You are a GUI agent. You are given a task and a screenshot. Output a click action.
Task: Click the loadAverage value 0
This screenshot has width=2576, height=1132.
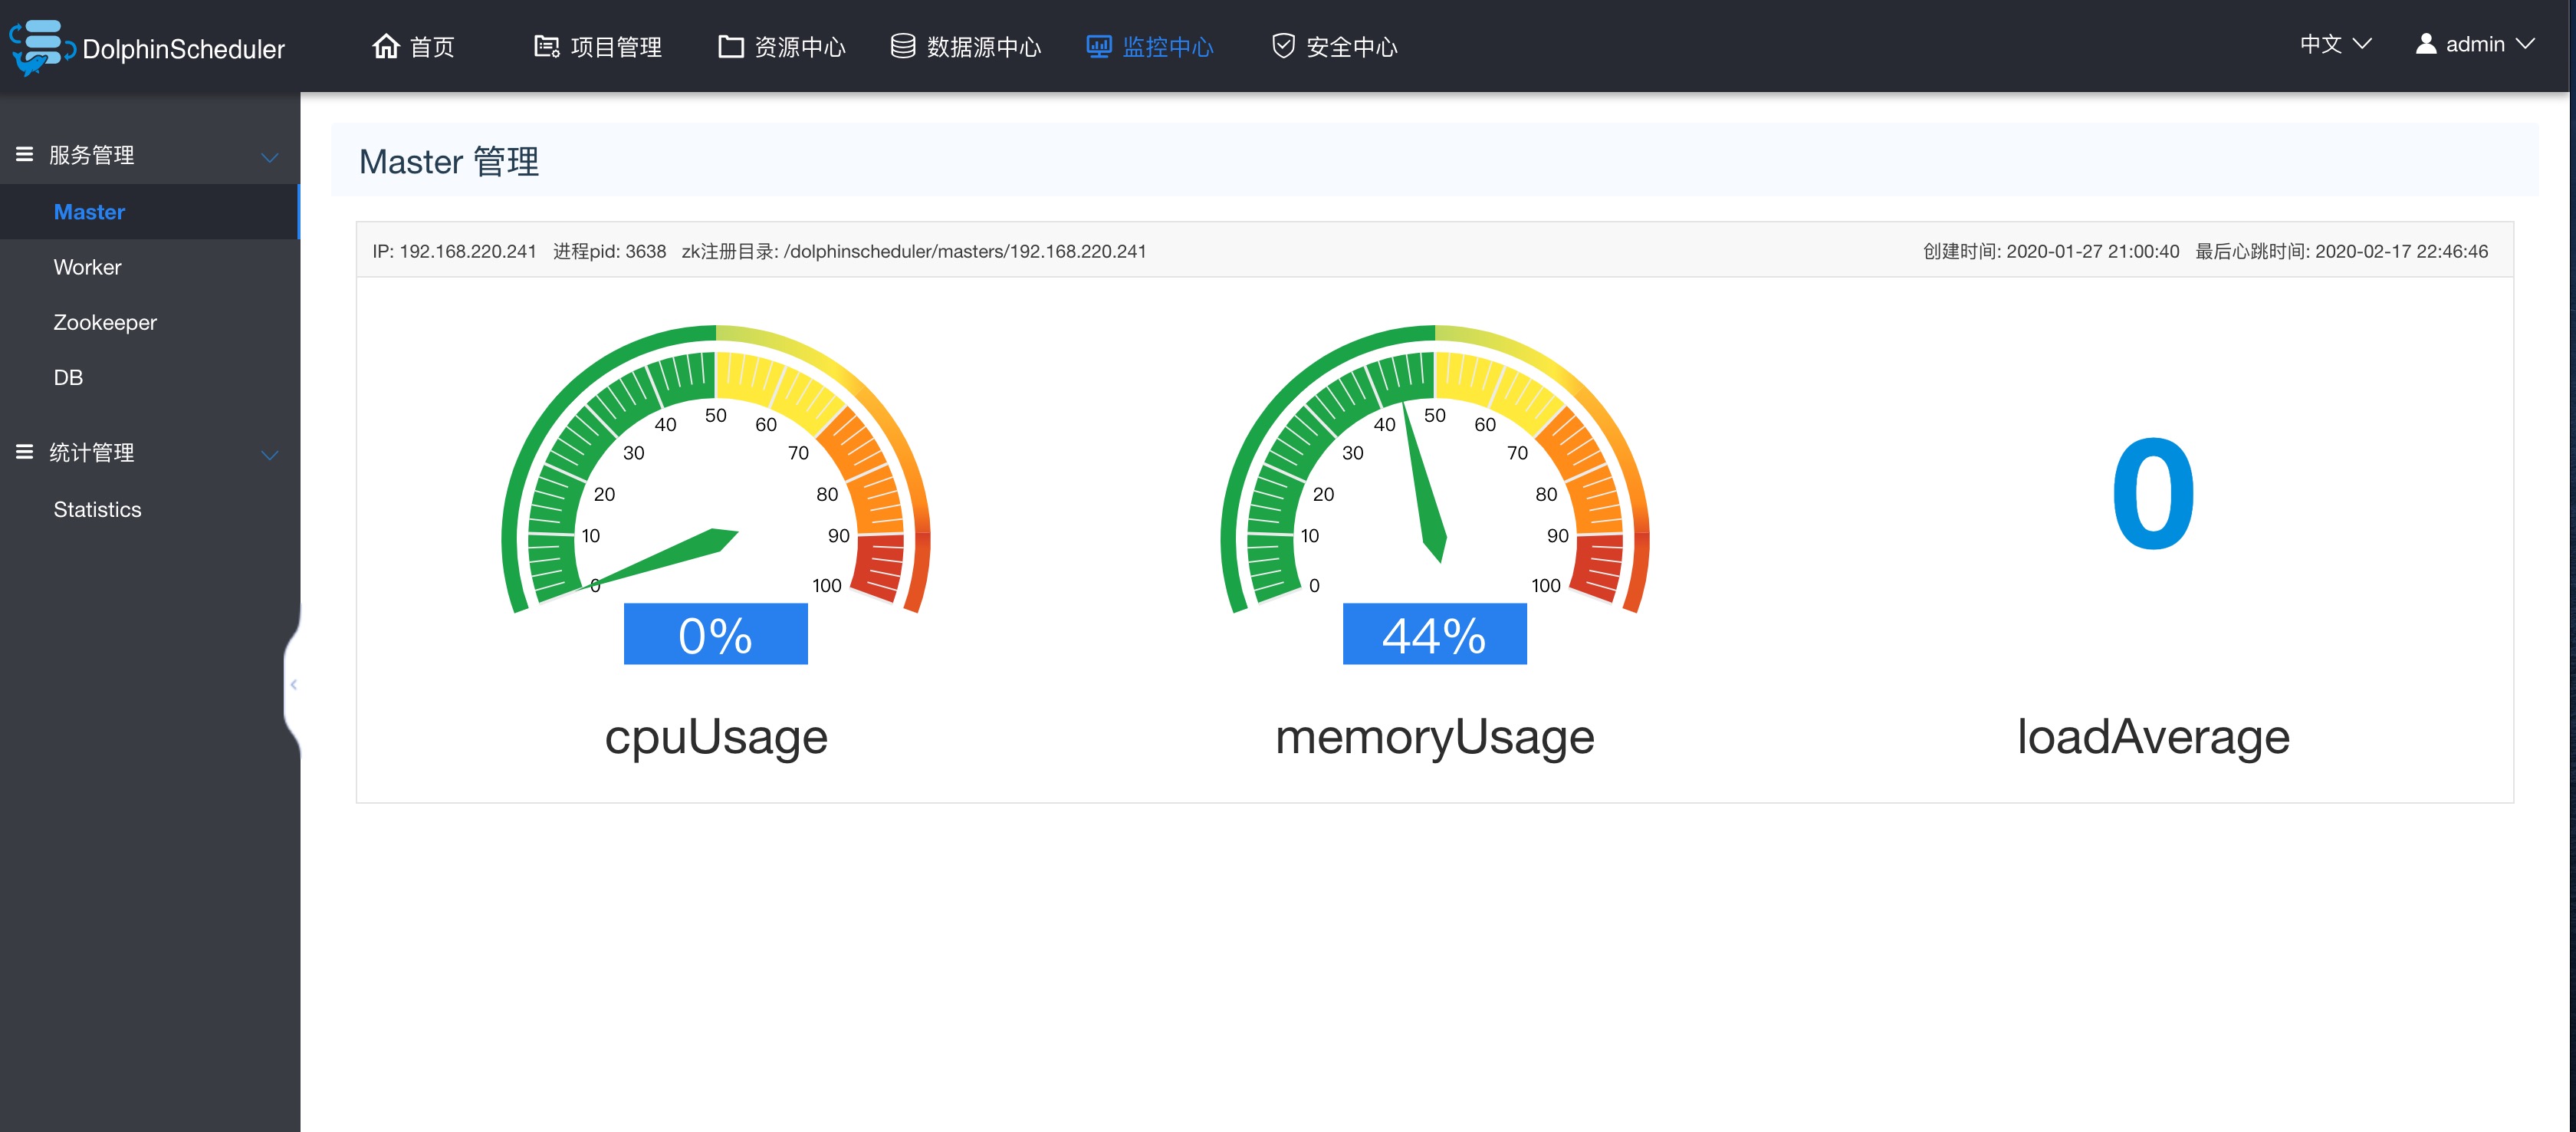point(2153,493)
